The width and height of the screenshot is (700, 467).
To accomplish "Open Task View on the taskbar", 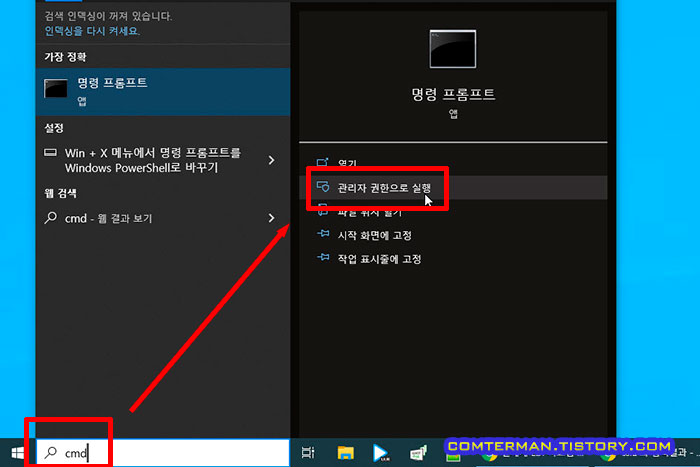I will [x=308, y=453].
